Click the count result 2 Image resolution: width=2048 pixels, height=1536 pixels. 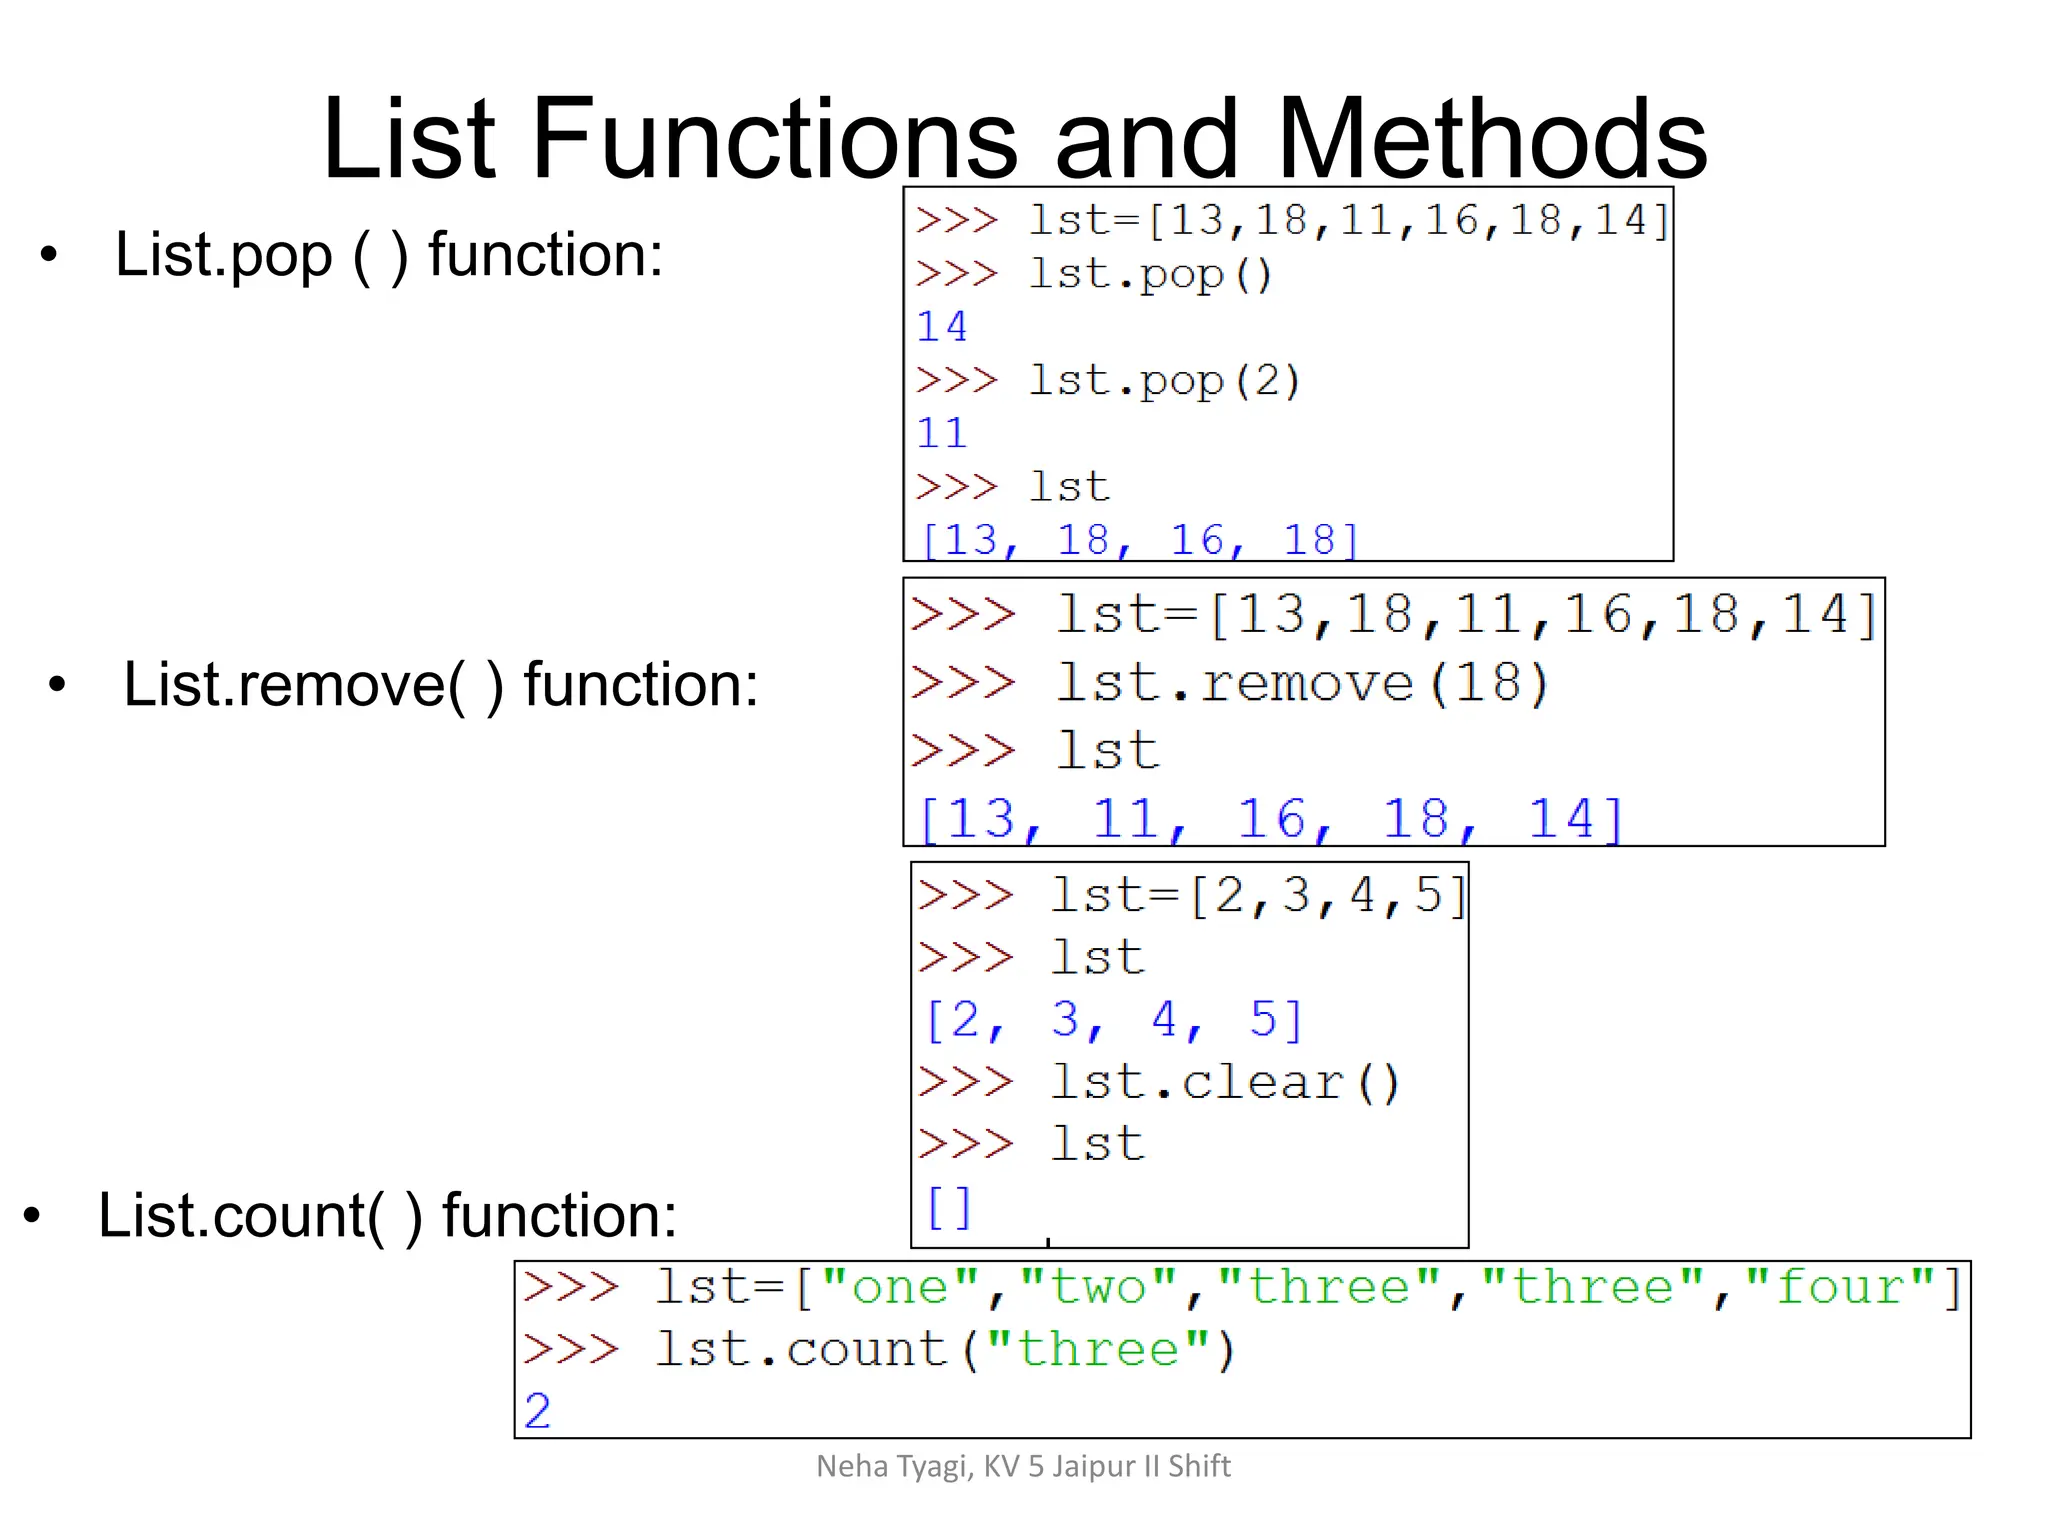click(538, 1411)
